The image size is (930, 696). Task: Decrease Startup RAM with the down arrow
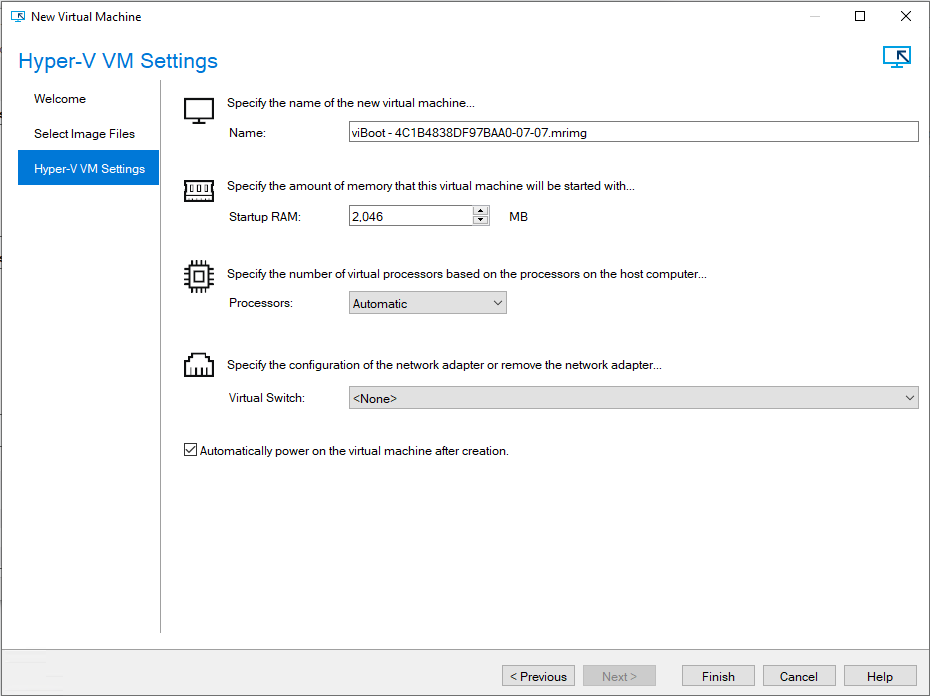point(481,221)
